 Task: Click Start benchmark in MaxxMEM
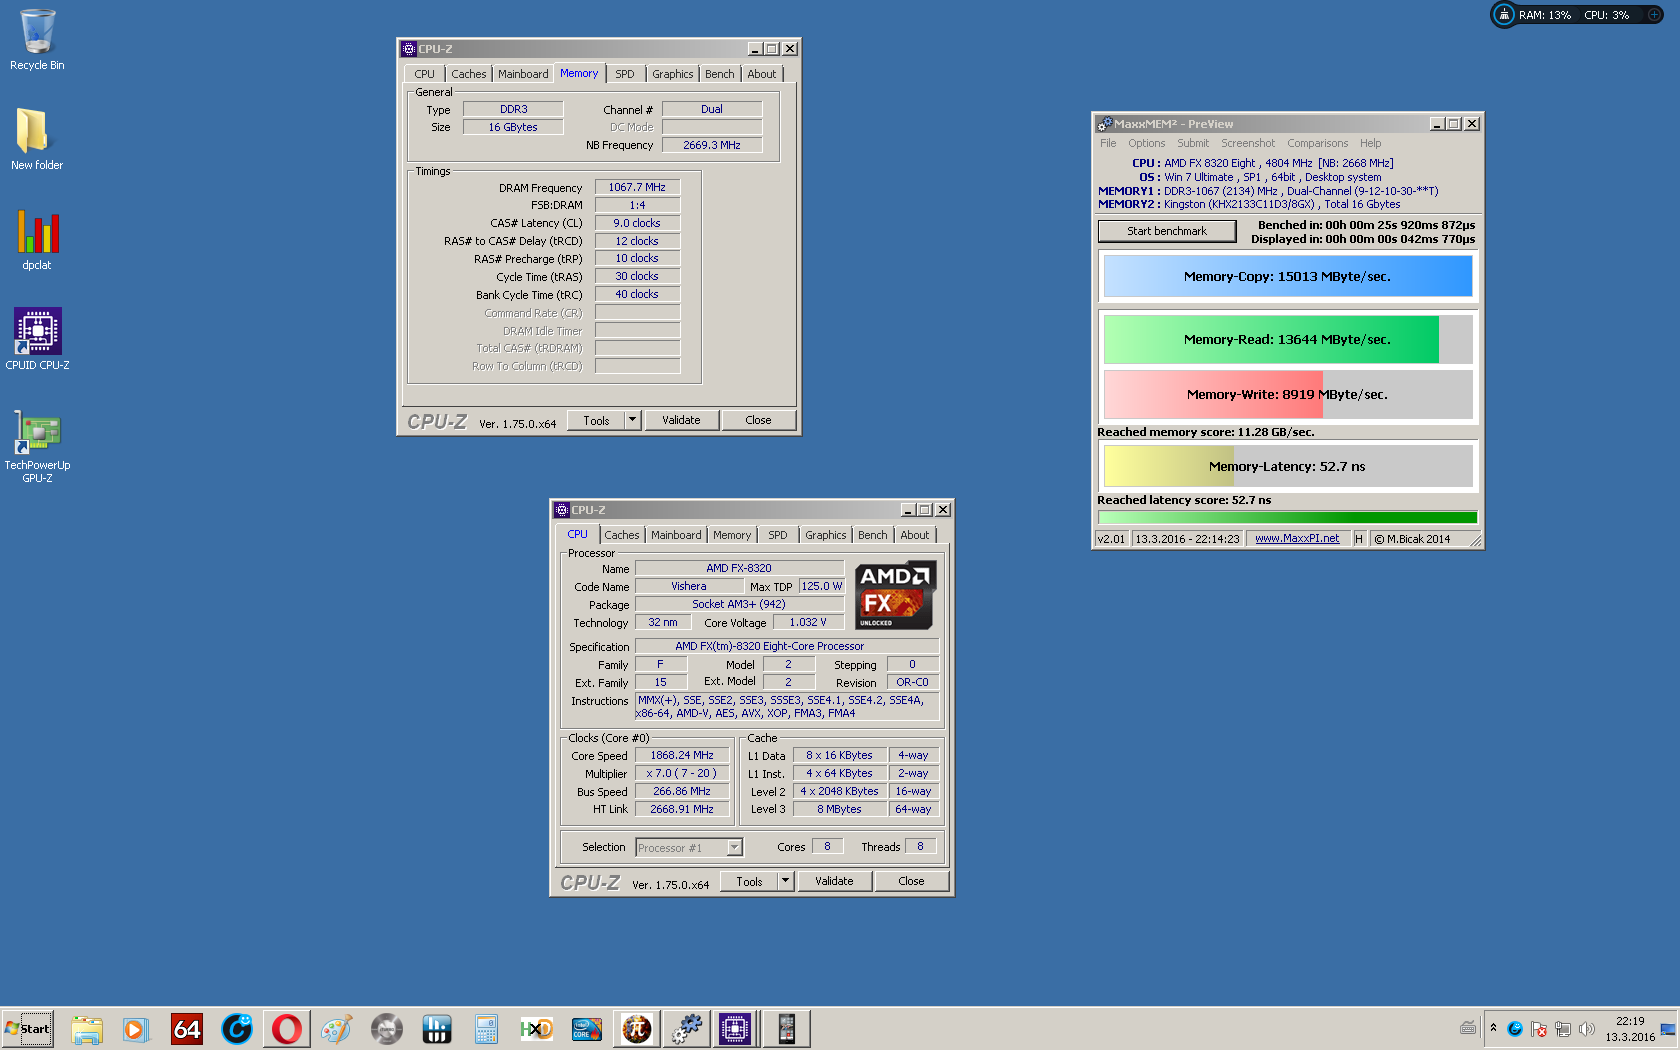pyautogui.click(x=1167, y=231)
